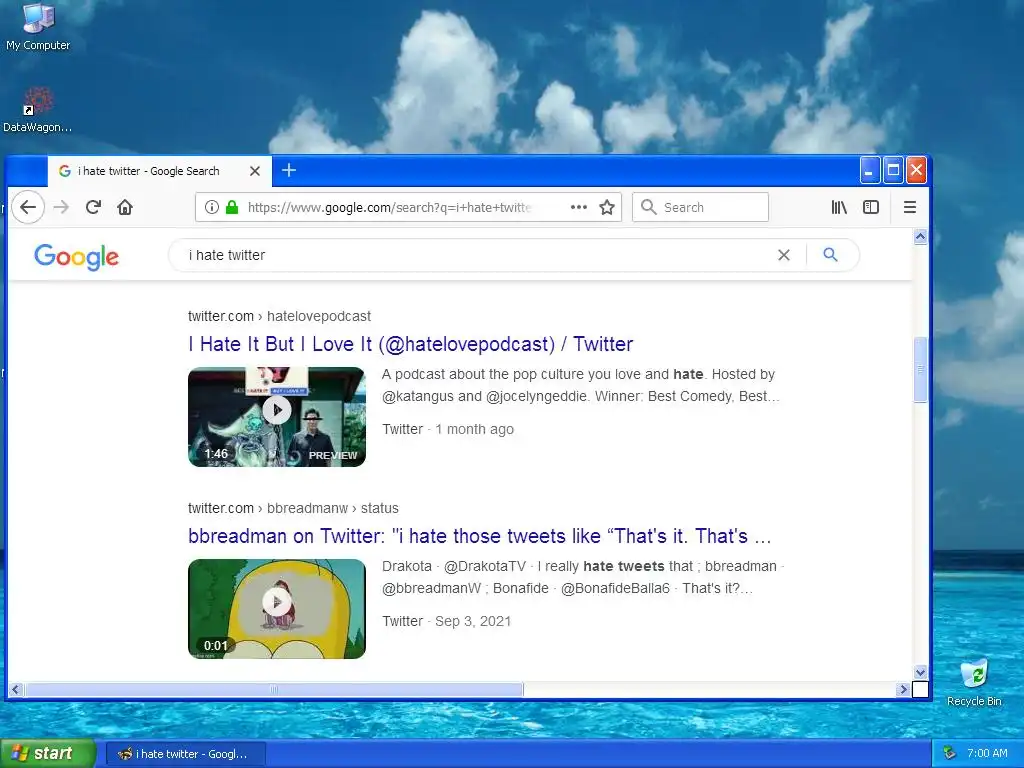
Task: Open page actions three-dot menu
Action: [x=579, y=207]
